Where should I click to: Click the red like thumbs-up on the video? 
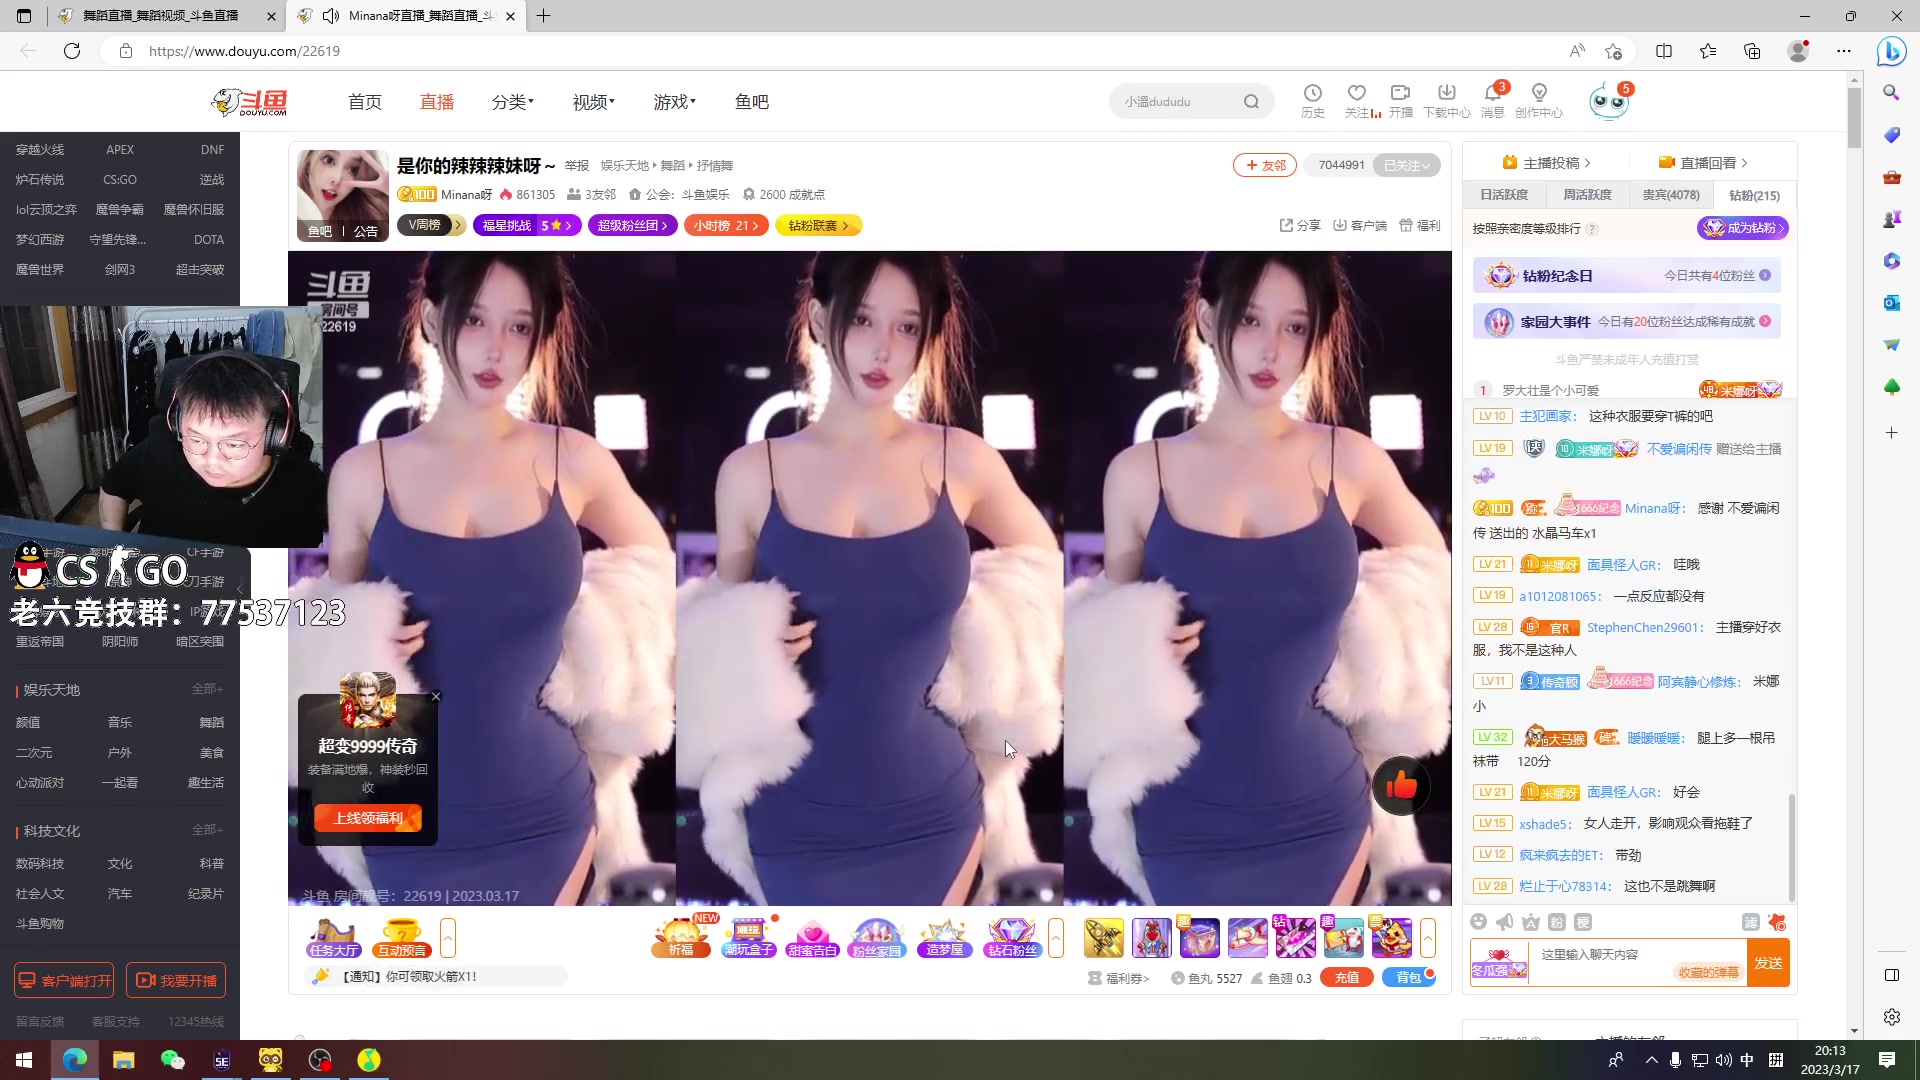[1402, 786]
